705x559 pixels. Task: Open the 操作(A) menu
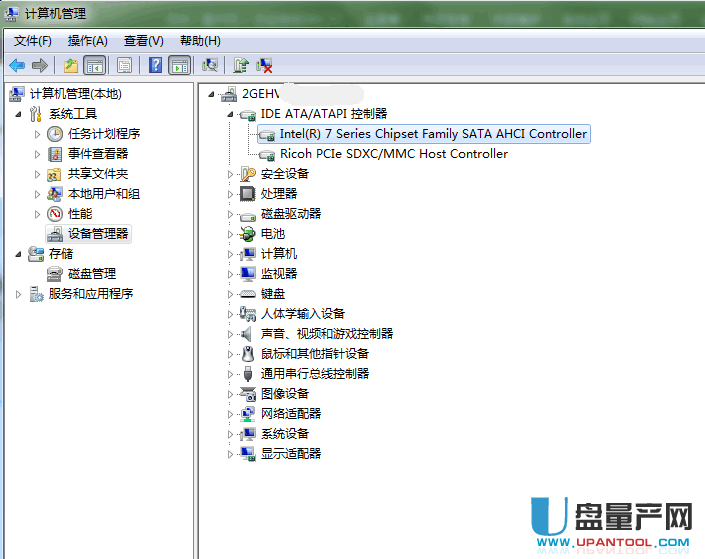click(x=87, y=40)
